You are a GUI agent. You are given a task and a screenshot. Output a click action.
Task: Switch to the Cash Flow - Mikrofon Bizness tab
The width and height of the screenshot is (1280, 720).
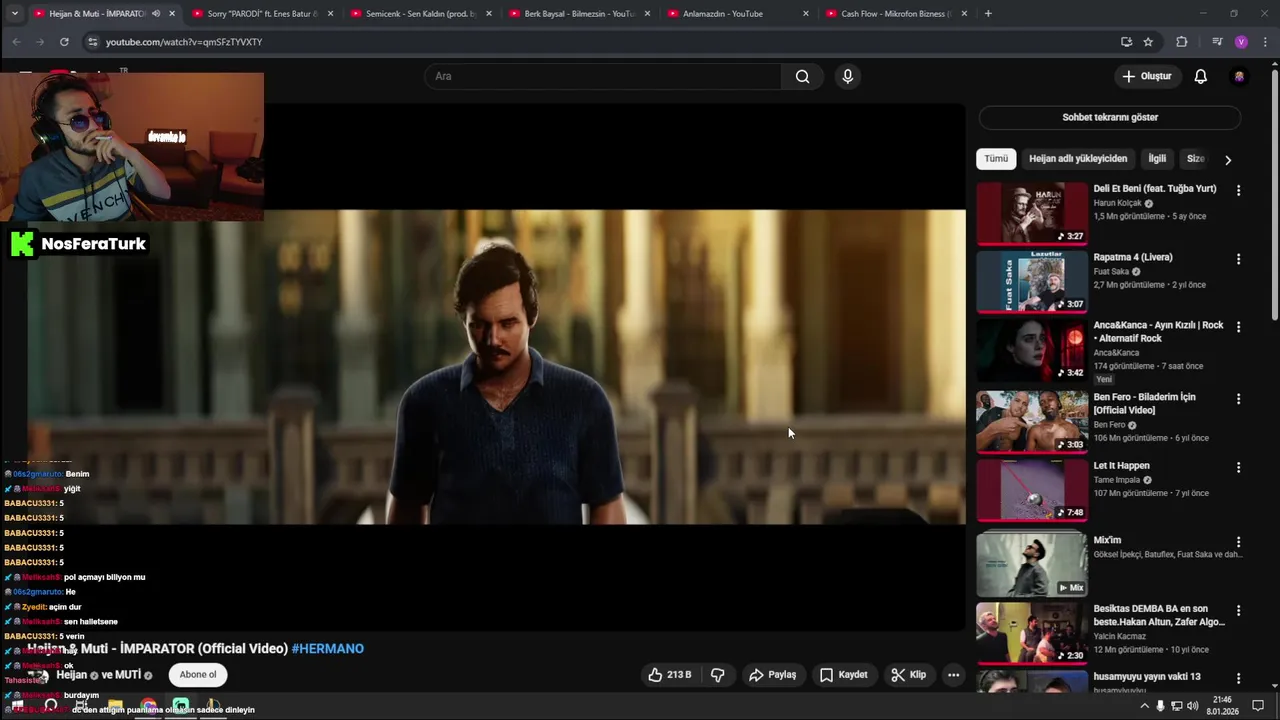tap(896, 14)
